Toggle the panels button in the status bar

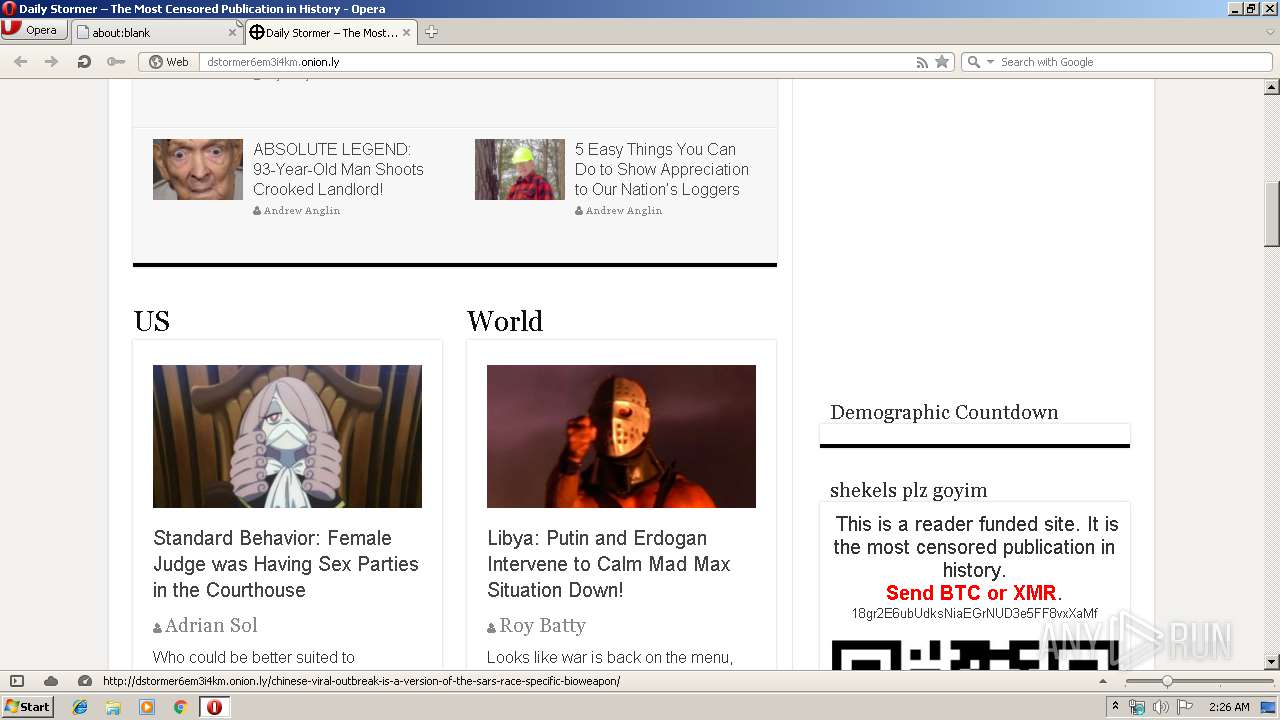(x=16, y=681)
